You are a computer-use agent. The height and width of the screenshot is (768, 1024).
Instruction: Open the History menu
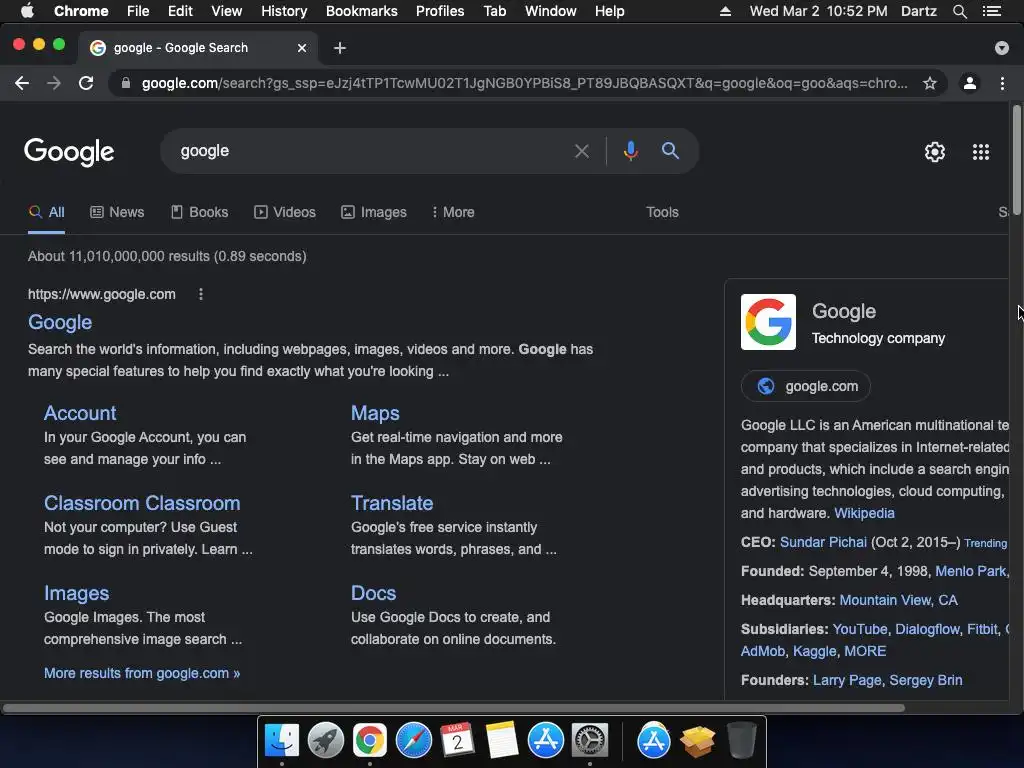(284, 11)
